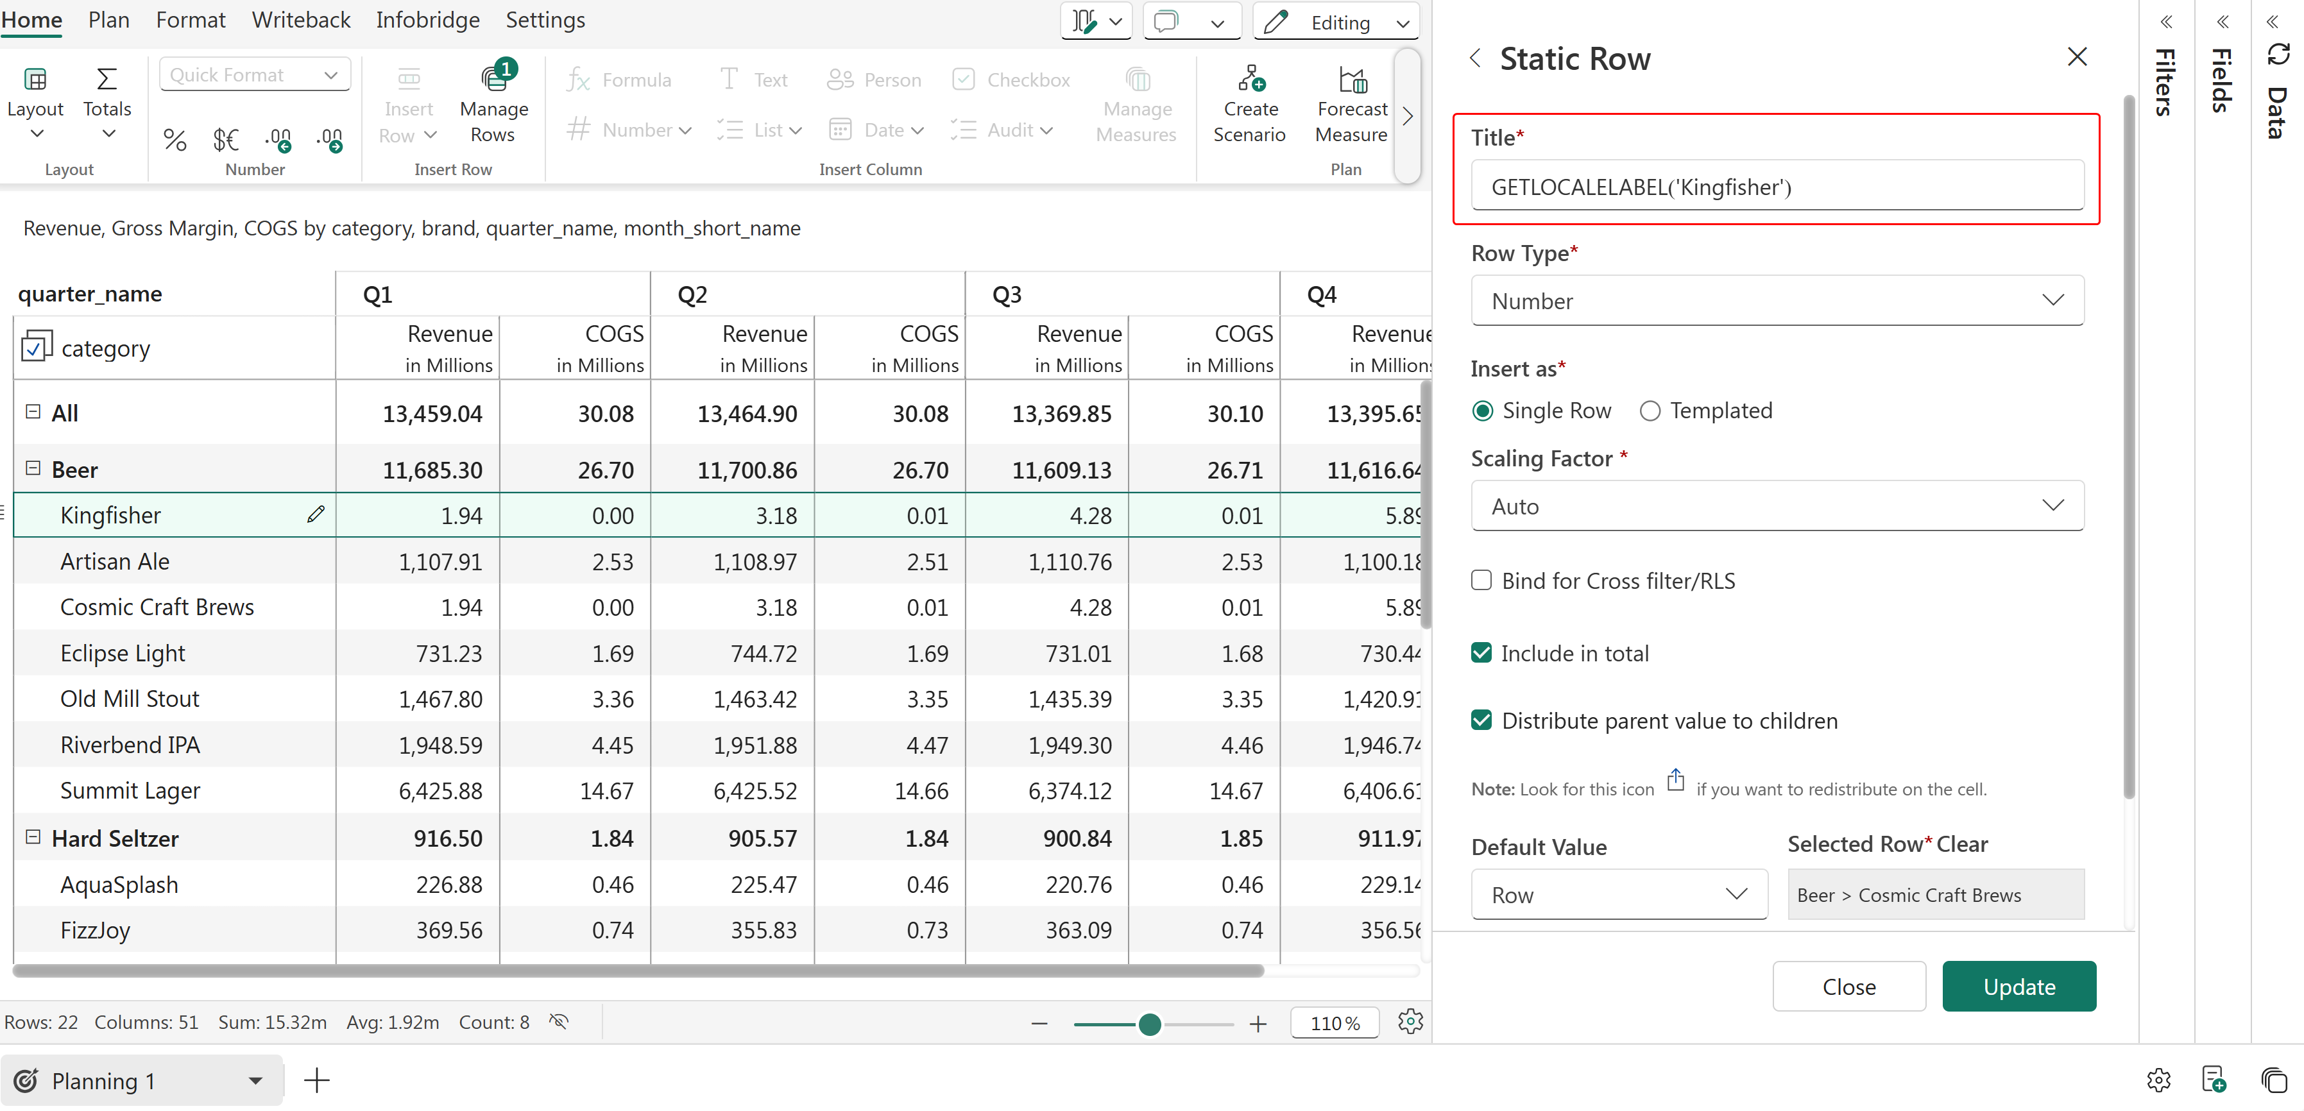Click the grid settings gear icon
The height and width of the screenshot is (1111, 2304).
tap(1410, 1022)
